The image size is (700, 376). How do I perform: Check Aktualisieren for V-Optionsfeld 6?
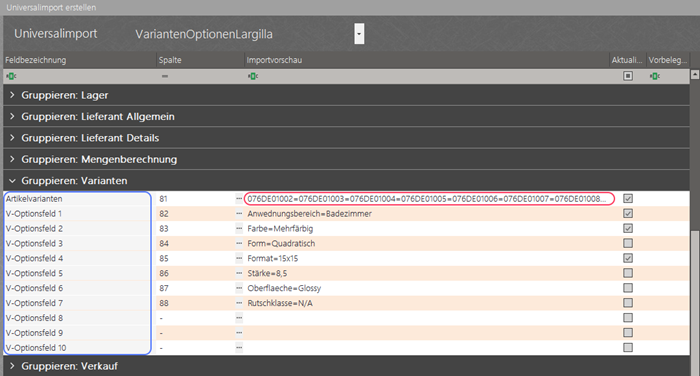(628, 288)
